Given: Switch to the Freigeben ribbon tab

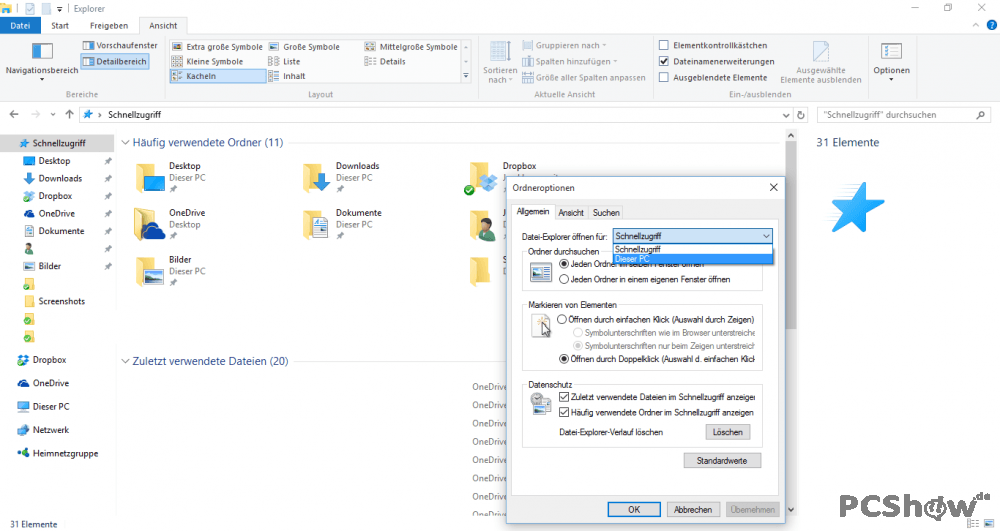Looking at the screenshot, I should tap(109, 25).
